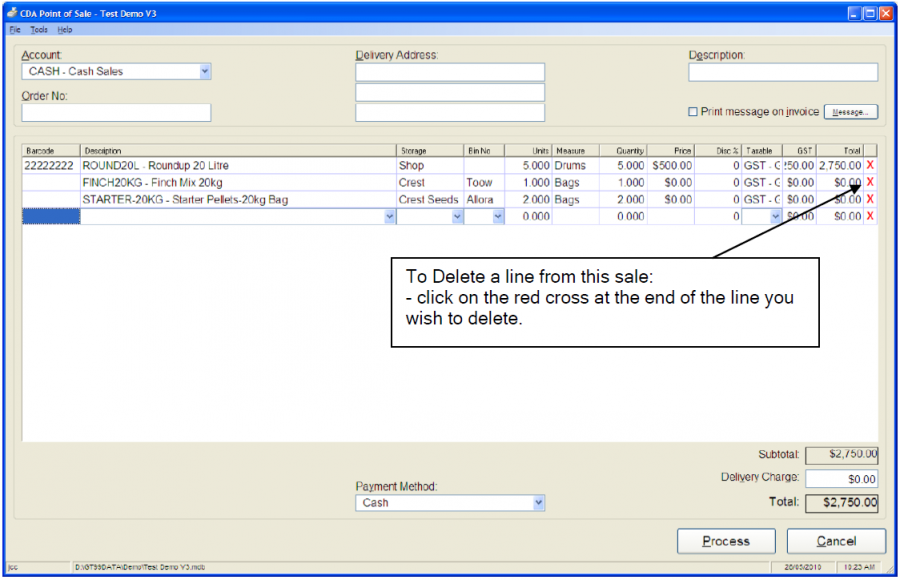
Task: Delete the ROUND20L line via its red cross
Action: point(869,166)
